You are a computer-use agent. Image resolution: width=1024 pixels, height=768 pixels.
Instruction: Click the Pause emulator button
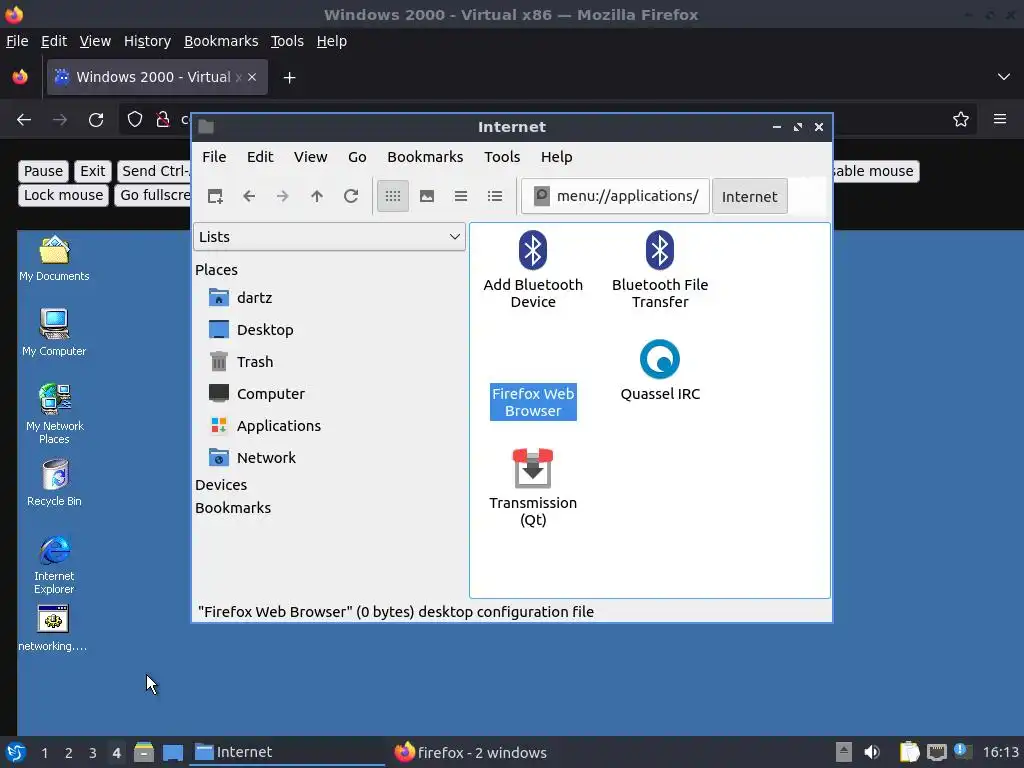click(x=43, y=171)
